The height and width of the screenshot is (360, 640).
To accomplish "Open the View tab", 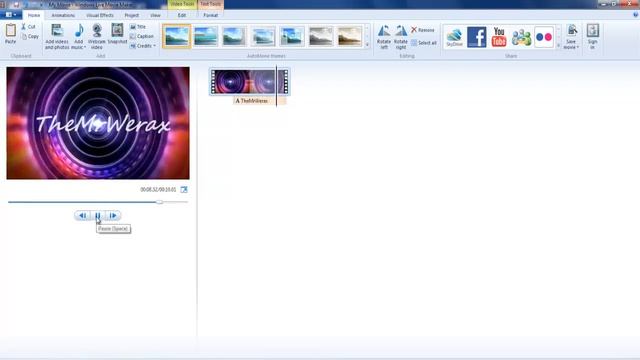I will tap(155, 15).
